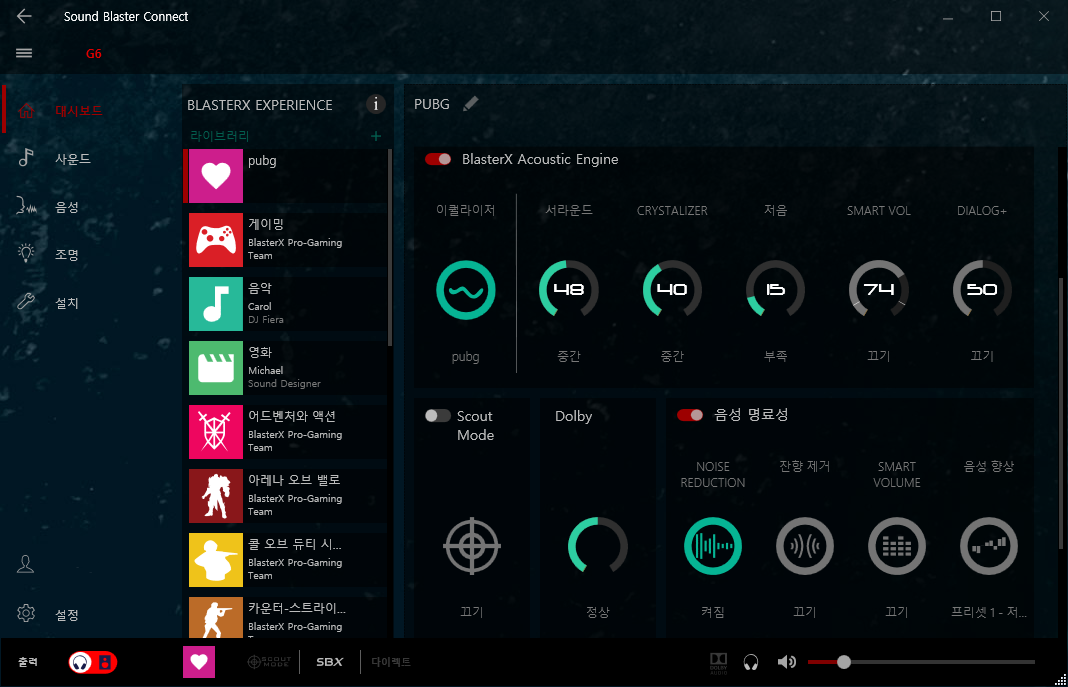Add a new library profile with plus
This screenshot has width=1068, height=687.
pyautogui.click(x=375, y=136)
